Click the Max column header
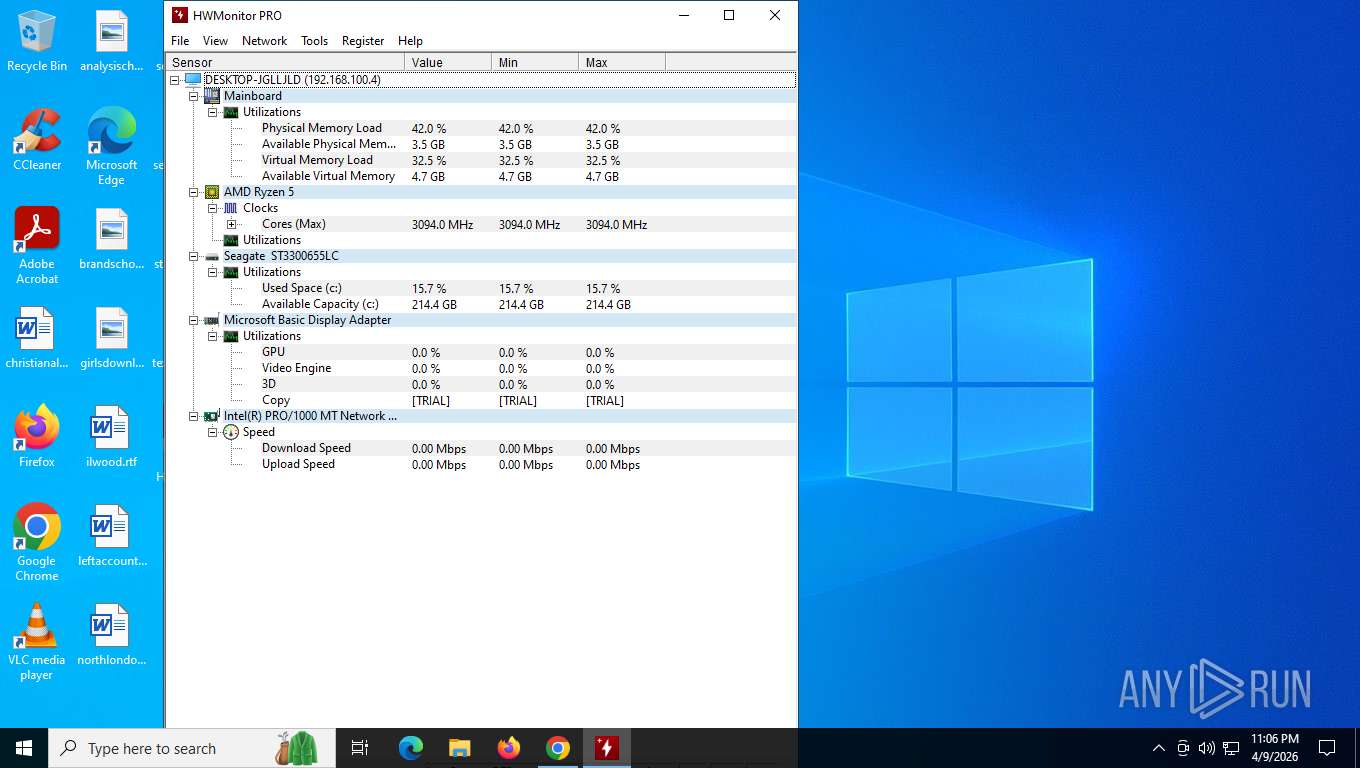This screenshot has height=768, width=1360. (x=622, y=62)
